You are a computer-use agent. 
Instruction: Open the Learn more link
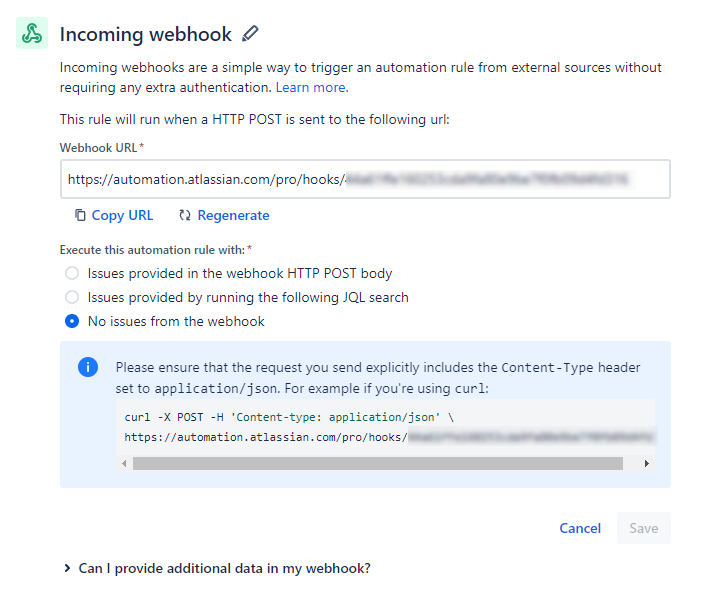coord(312,87)
